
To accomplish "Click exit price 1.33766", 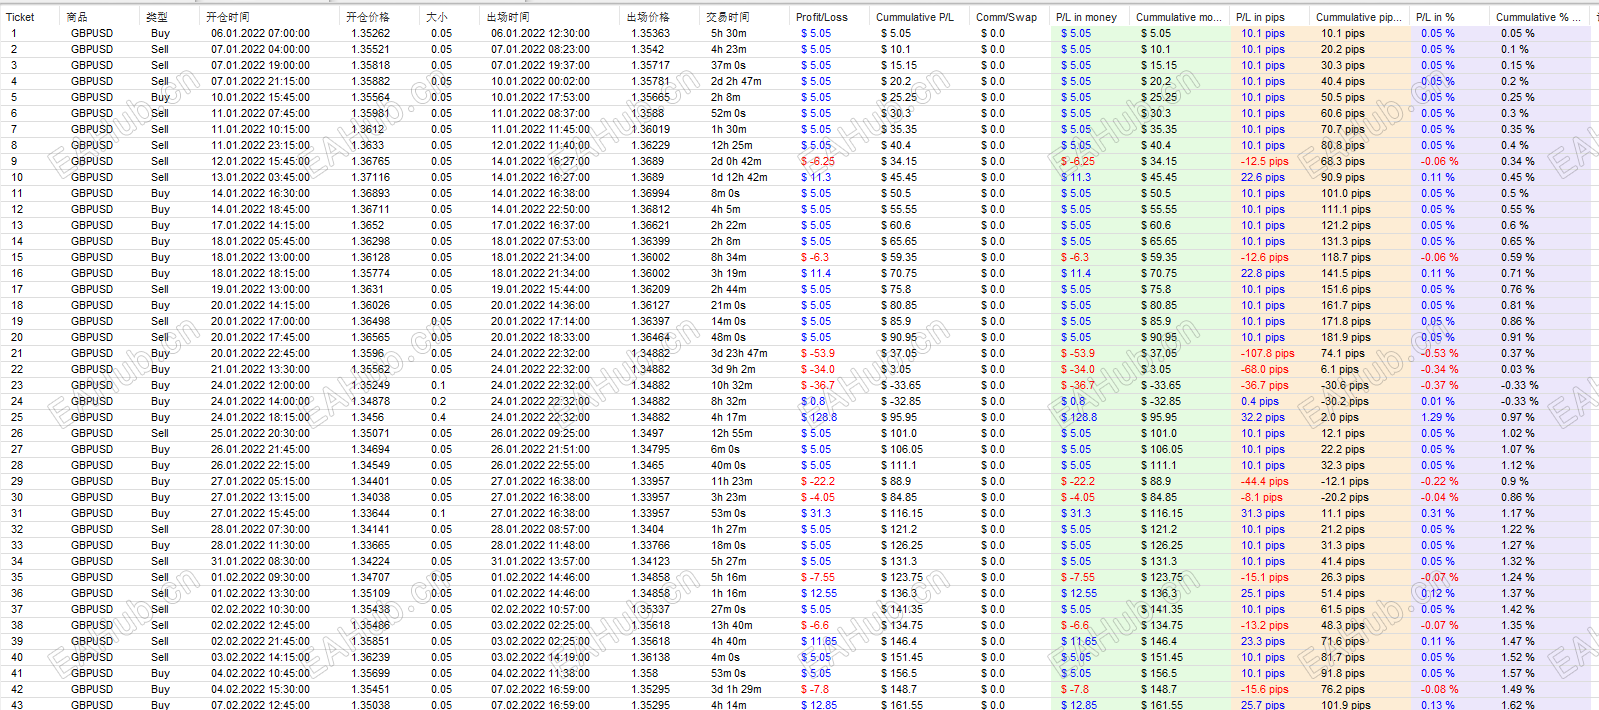I will click(x=651, y=545).
